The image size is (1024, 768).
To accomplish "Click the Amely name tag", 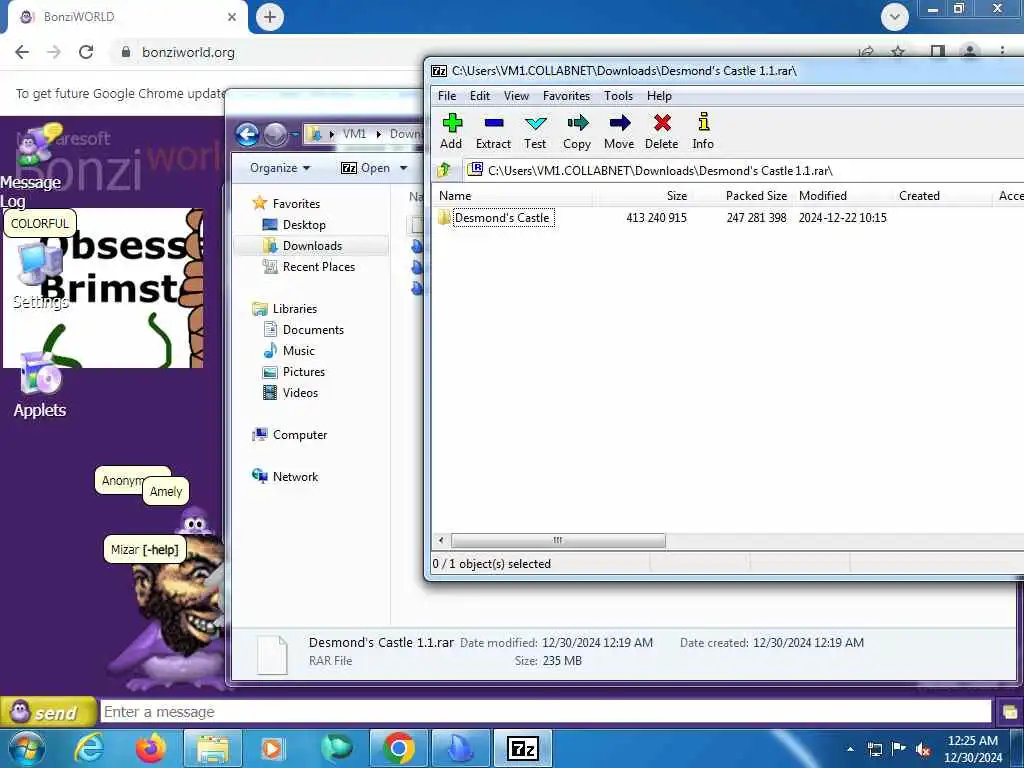I will (166, 491).
